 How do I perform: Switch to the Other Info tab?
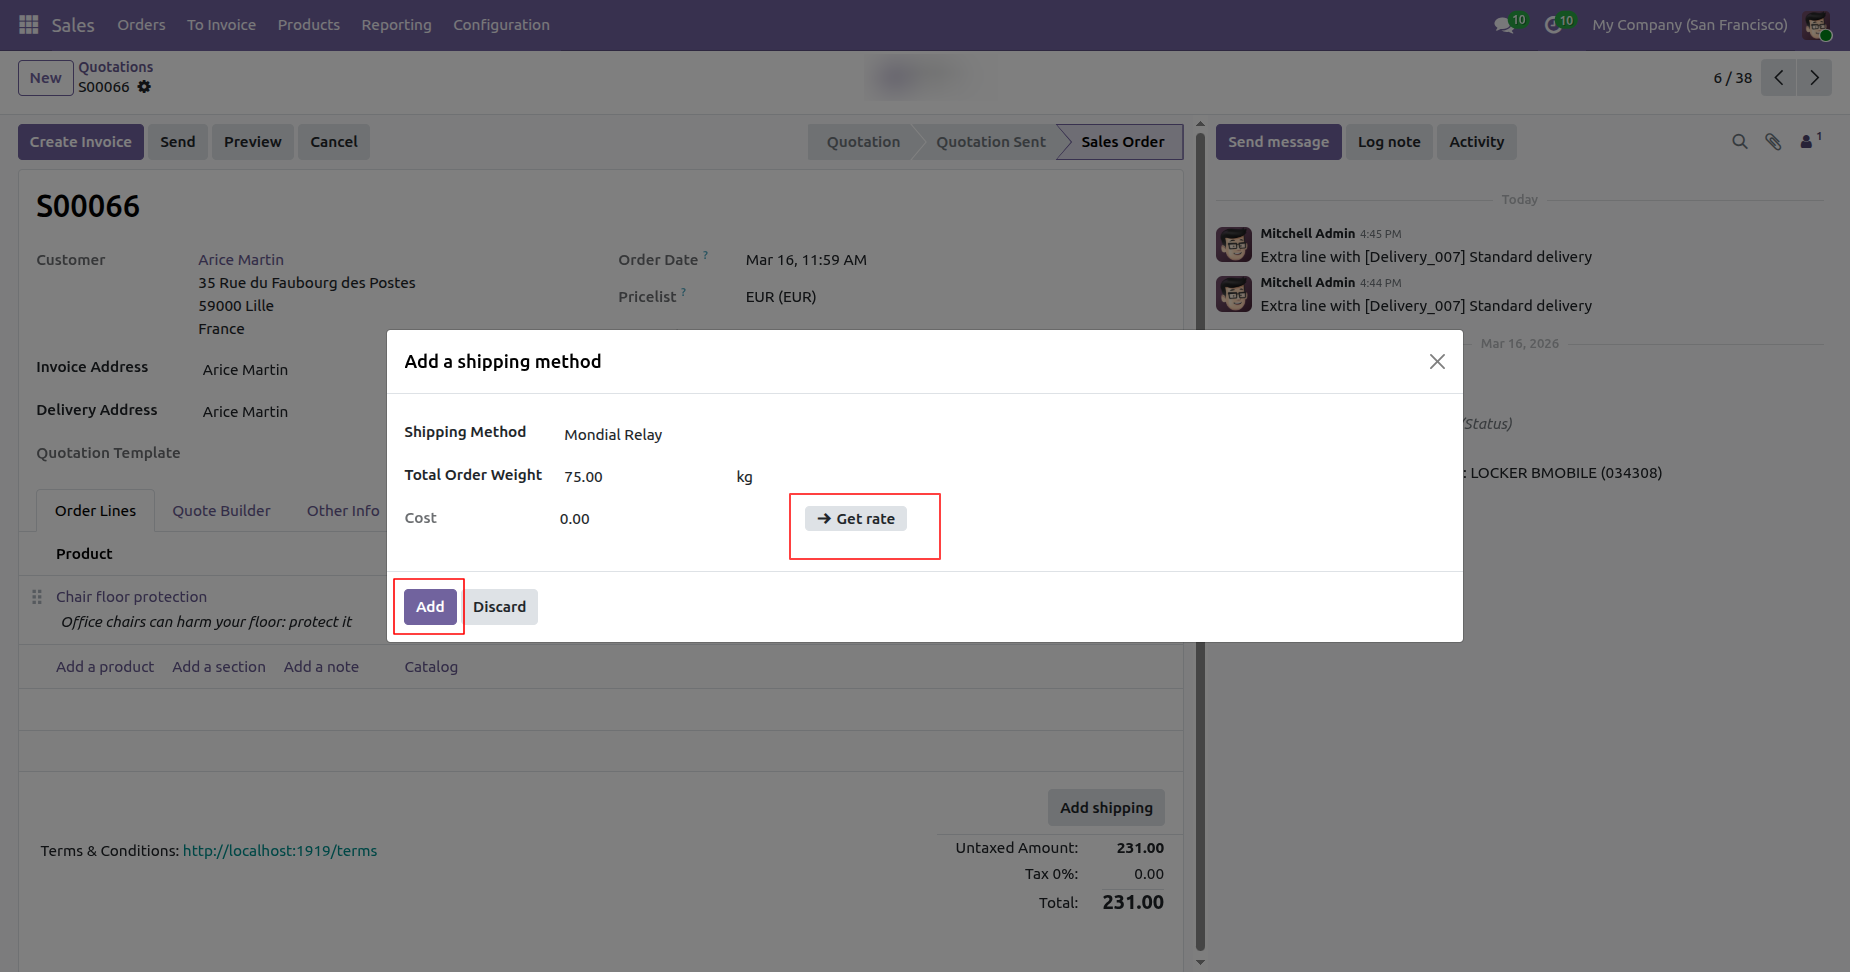pos(343,511)
